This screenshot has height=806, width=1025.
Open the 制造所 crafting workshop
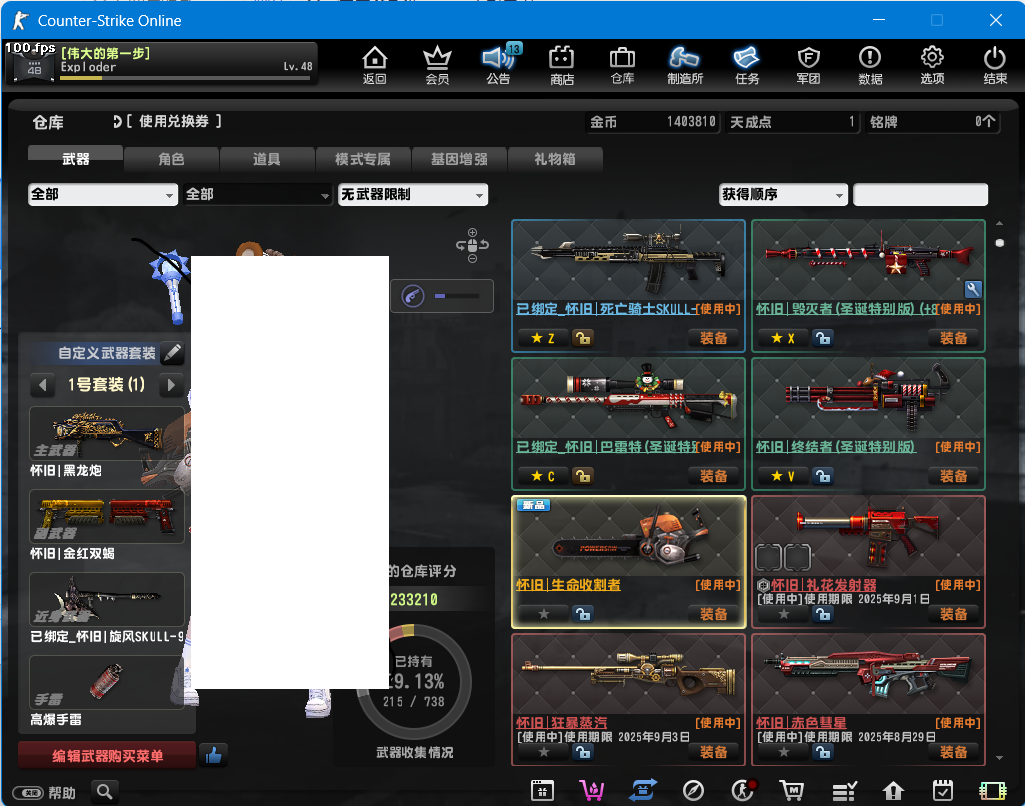[684, 65]
